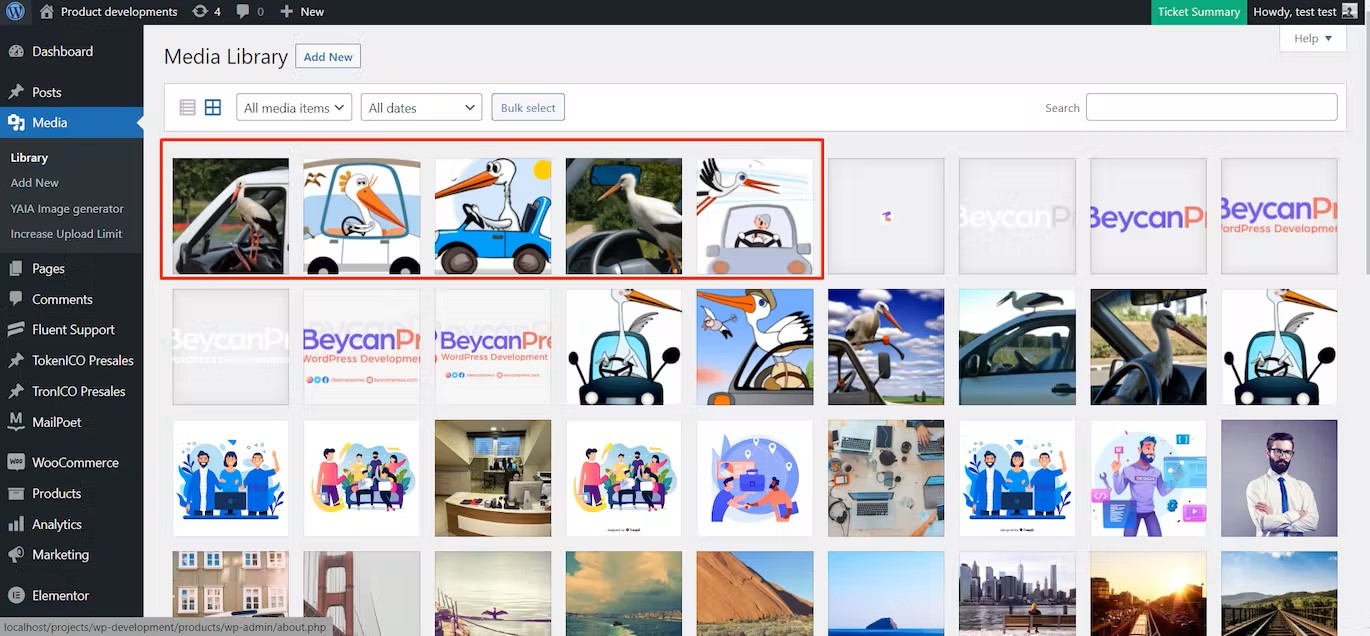The height and width of the screenshot is (636, 1370).
Task: Select the overhead photo of laptops on a desk
Action: point(886,478)
